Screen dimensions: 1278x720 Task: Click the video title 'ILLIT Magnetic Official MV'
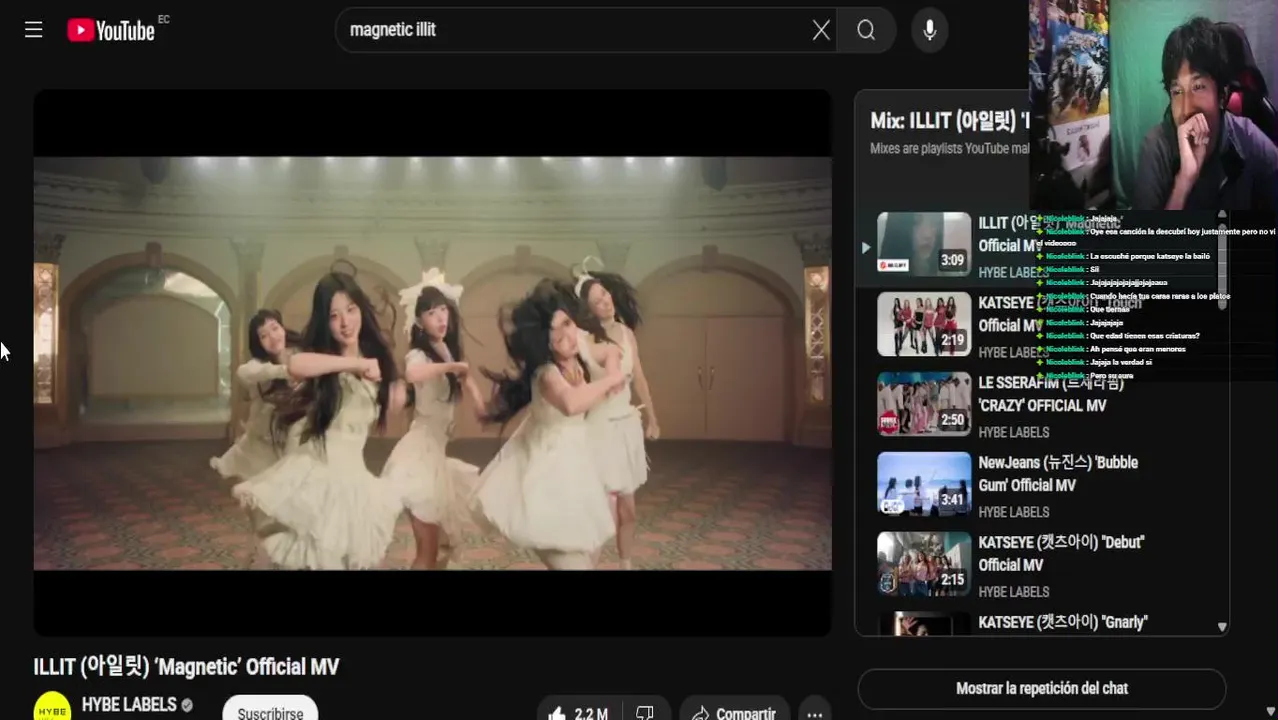click(186, 667)
